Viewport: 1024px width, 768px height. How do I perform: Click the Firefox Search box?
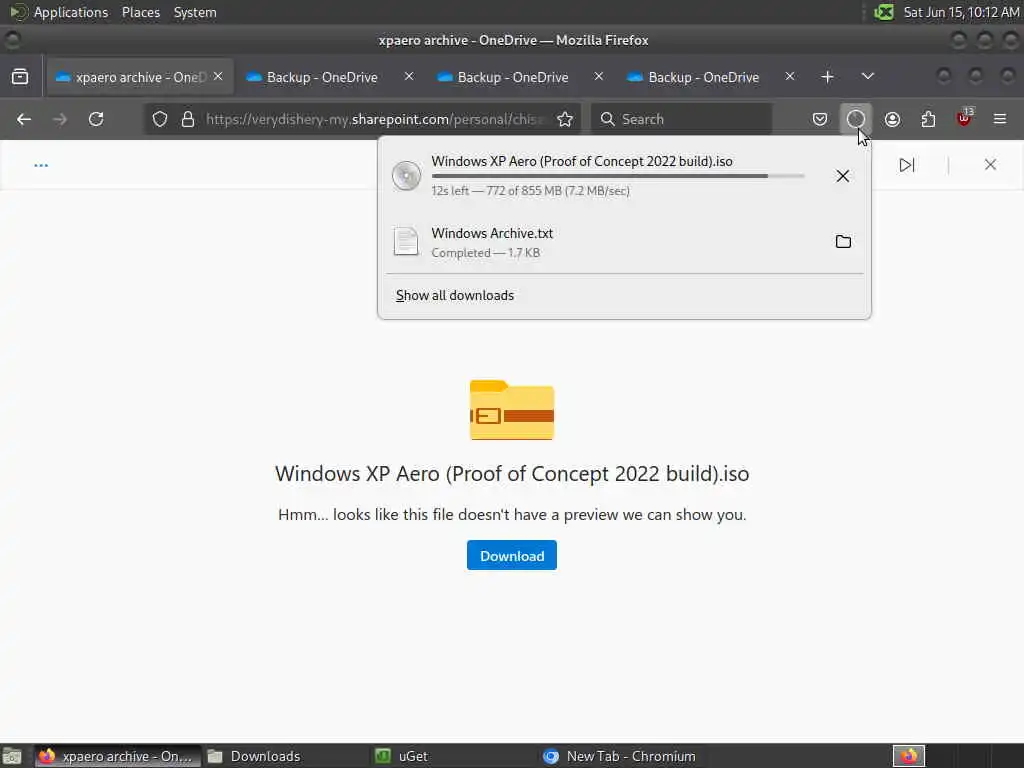pyautogui.click(x=680, y=119)
